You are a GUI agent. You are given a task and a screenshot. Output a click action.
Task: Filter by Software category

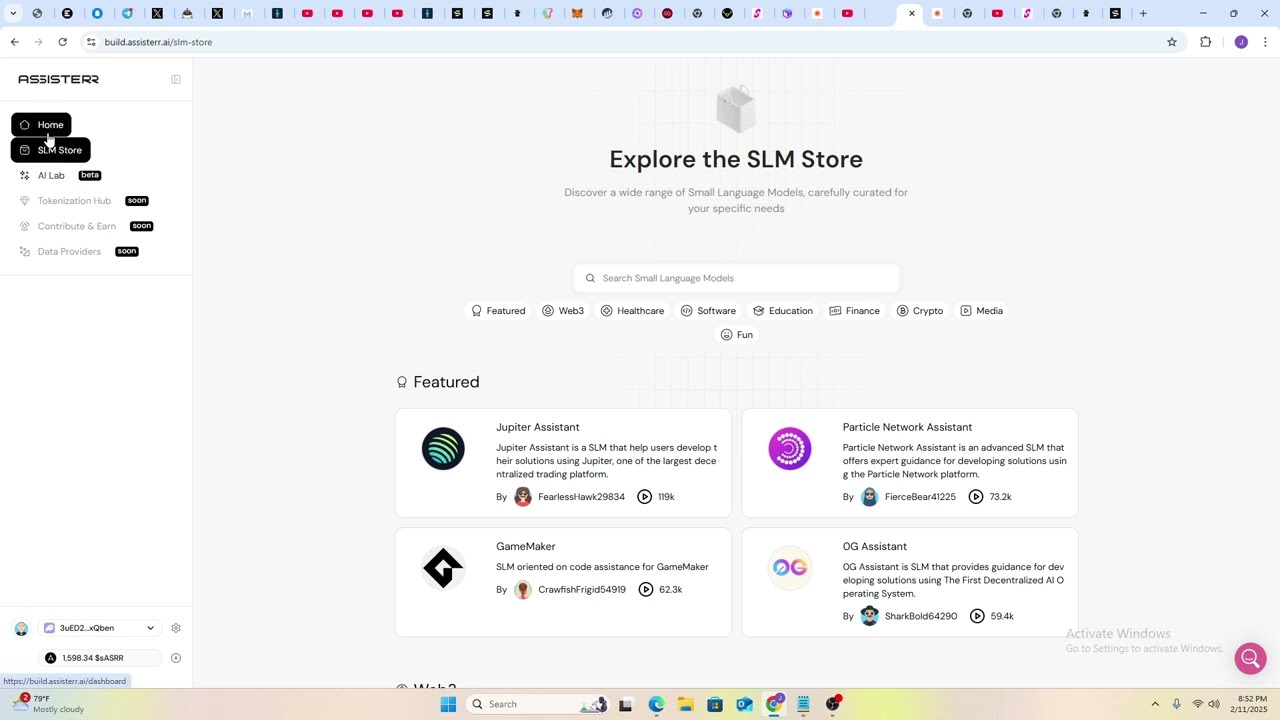[x=708, y=311]
